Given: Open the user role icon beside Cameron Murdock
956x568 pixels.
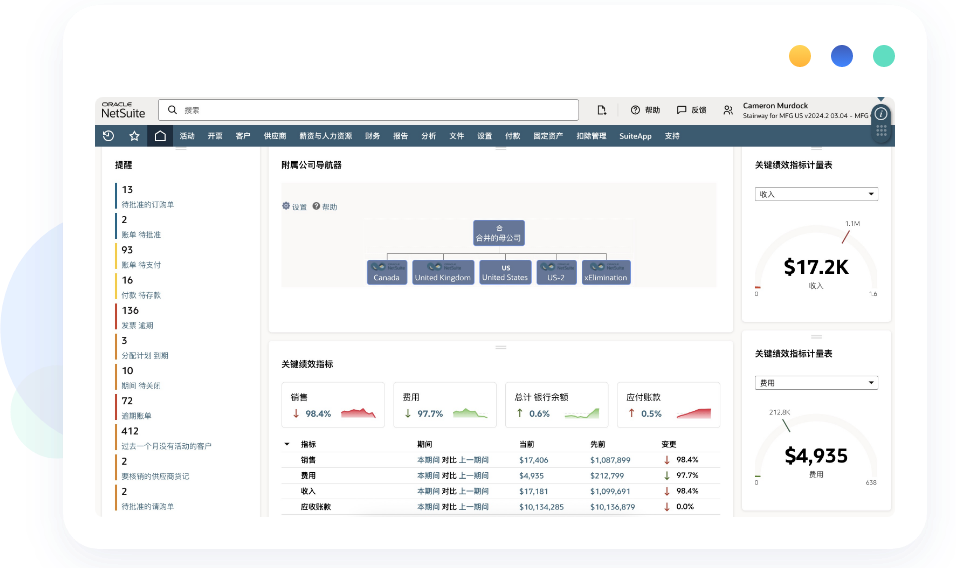Looking at the screenshot, I should coord(728,110).
